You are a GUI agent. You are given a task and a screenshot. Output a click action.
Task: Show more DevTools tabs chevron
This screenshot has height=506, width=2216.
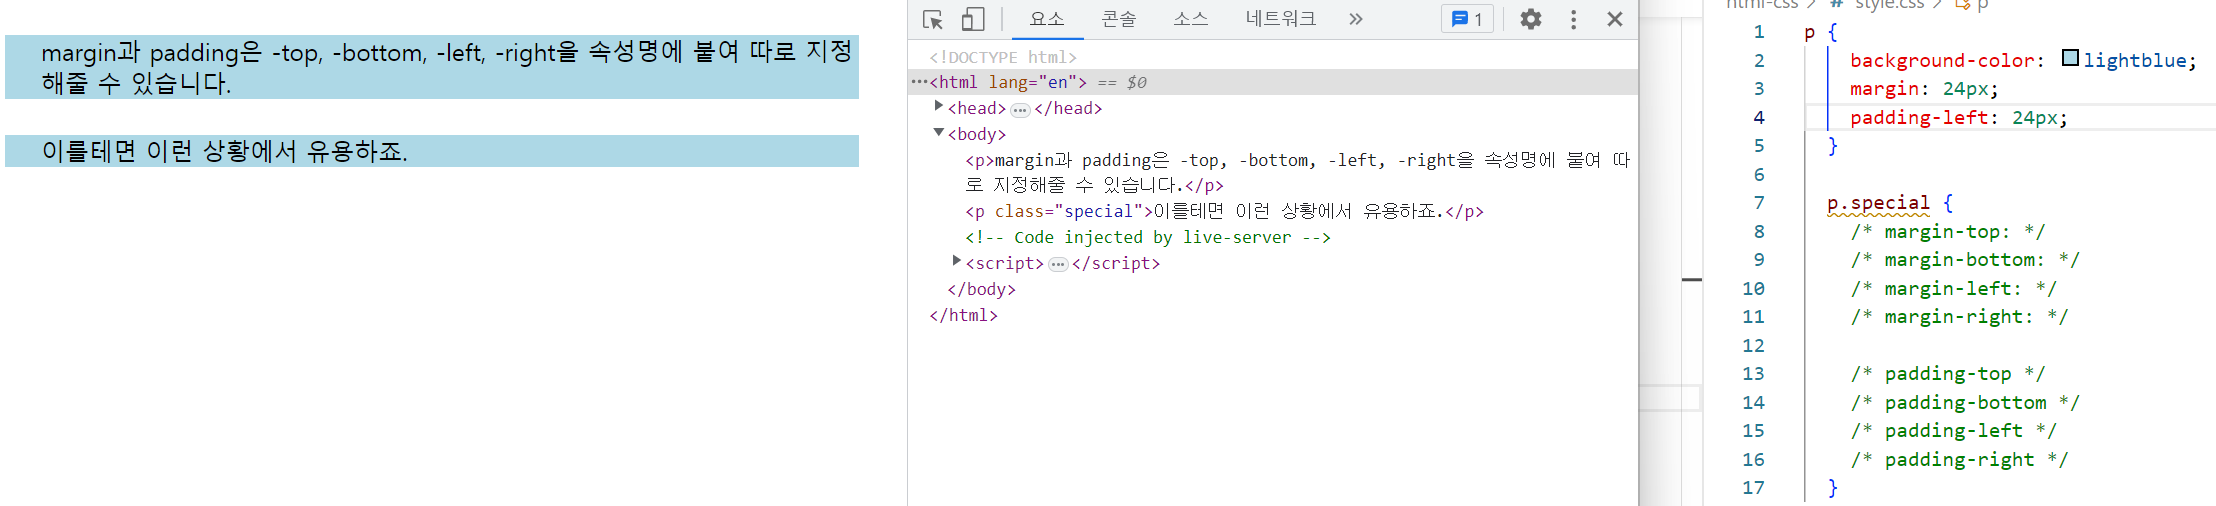point(1355,19)
